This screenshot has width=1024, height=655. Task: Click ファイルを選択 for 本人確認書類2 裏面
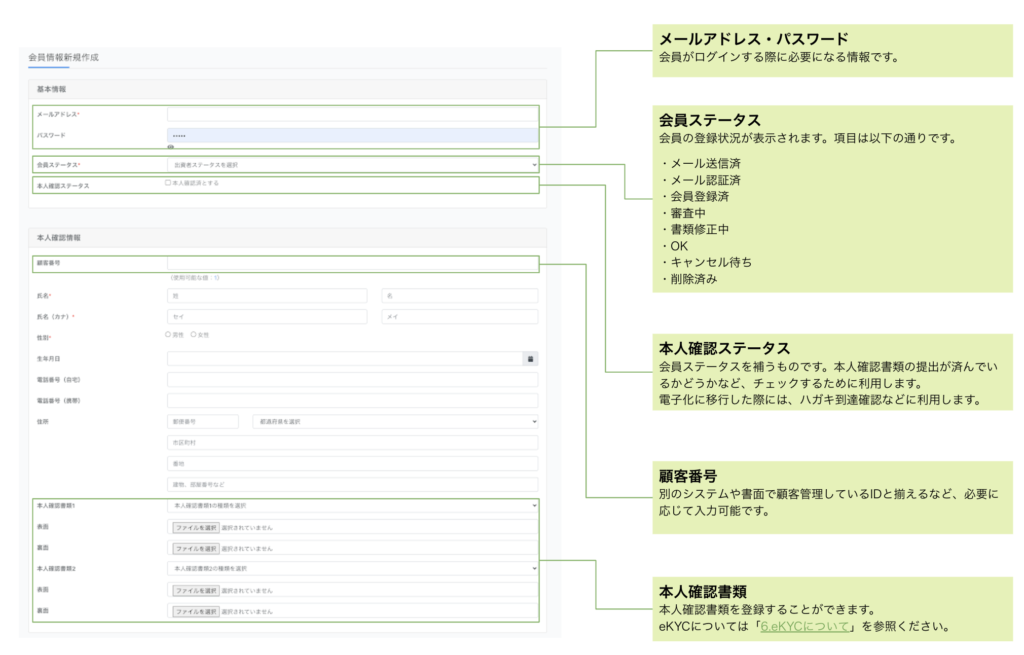pos(195,611)
